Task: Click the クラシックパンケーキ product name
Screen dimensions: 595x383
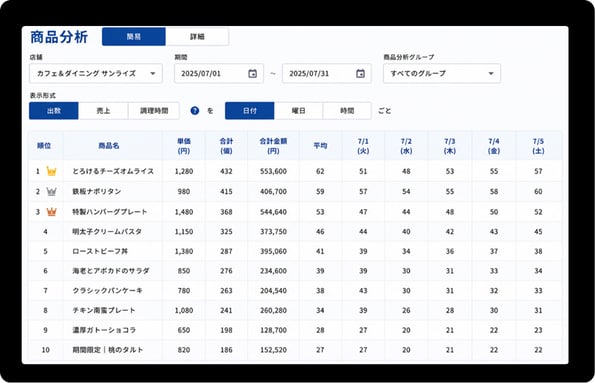Action: (x=108, y=291)
